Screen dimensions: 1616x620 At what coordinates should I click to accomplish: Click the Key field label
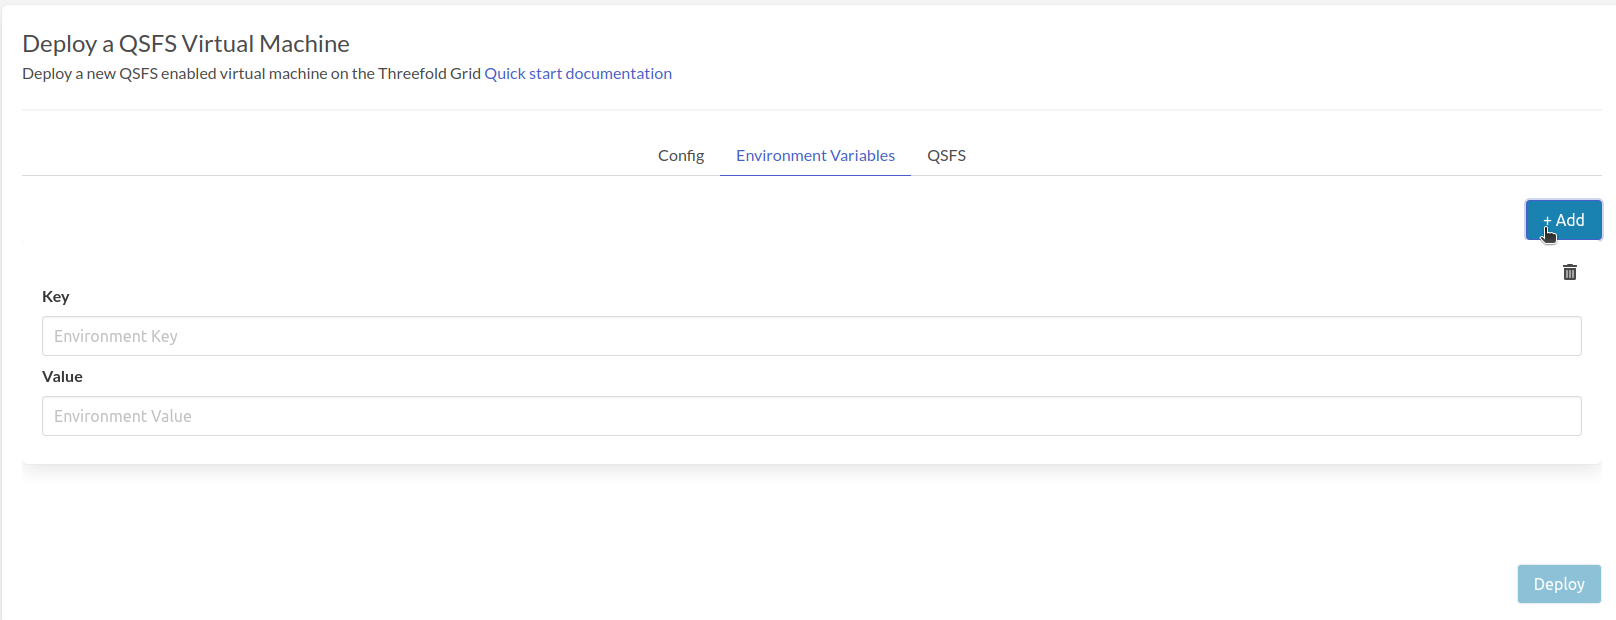point(56,297)
